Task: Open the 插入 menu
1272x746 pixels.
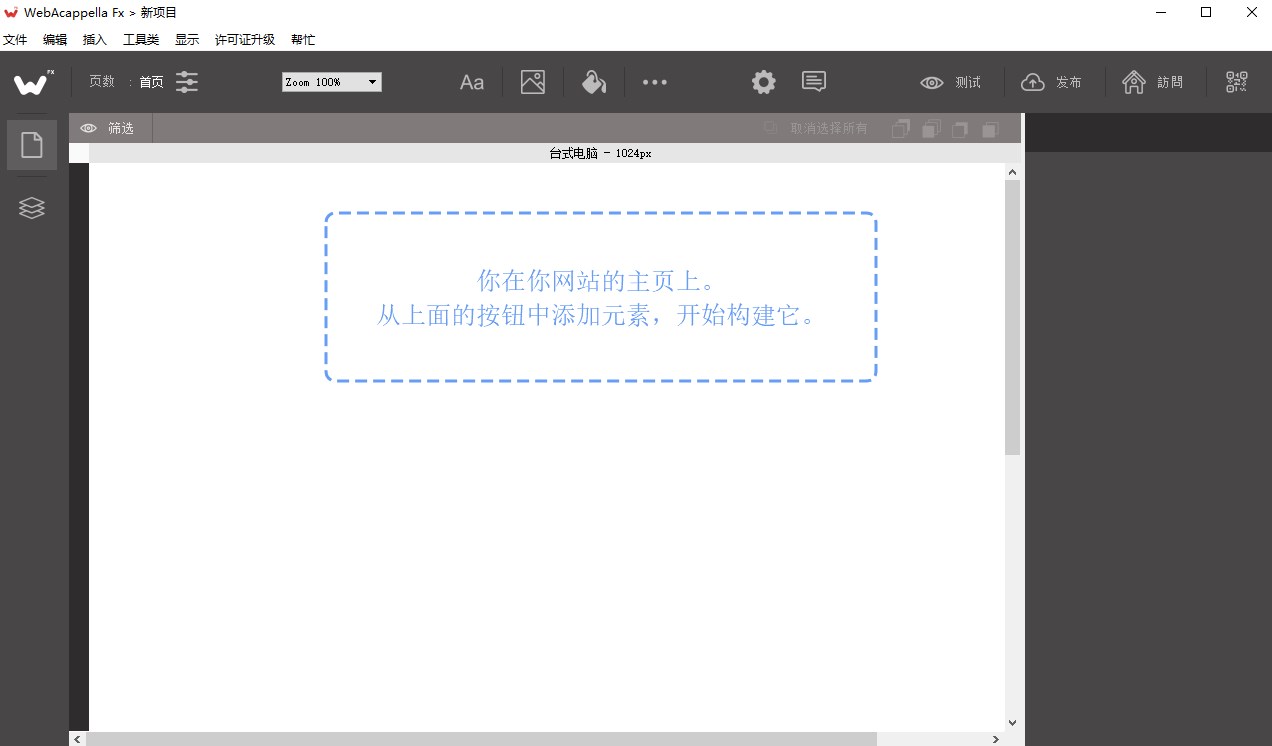Action: 94,39
